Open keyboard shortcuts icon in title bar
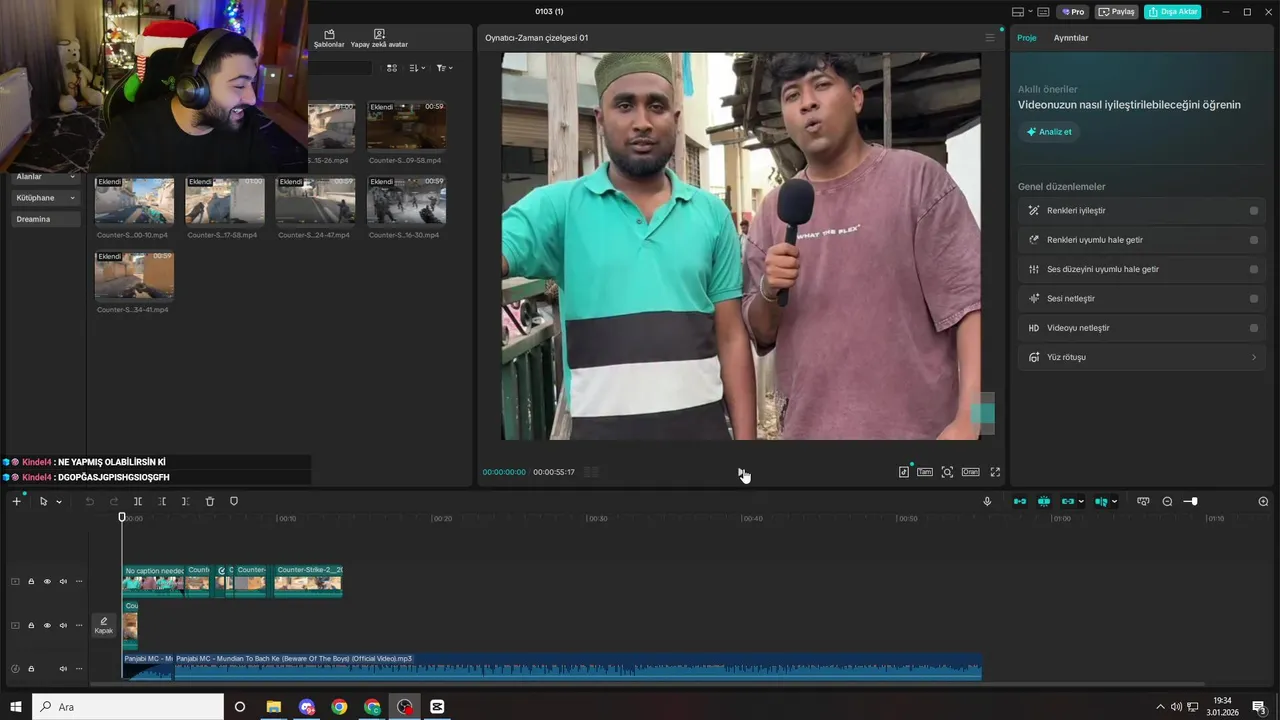This screenshot has height=720, width=1280. [x=1043, y=12]
